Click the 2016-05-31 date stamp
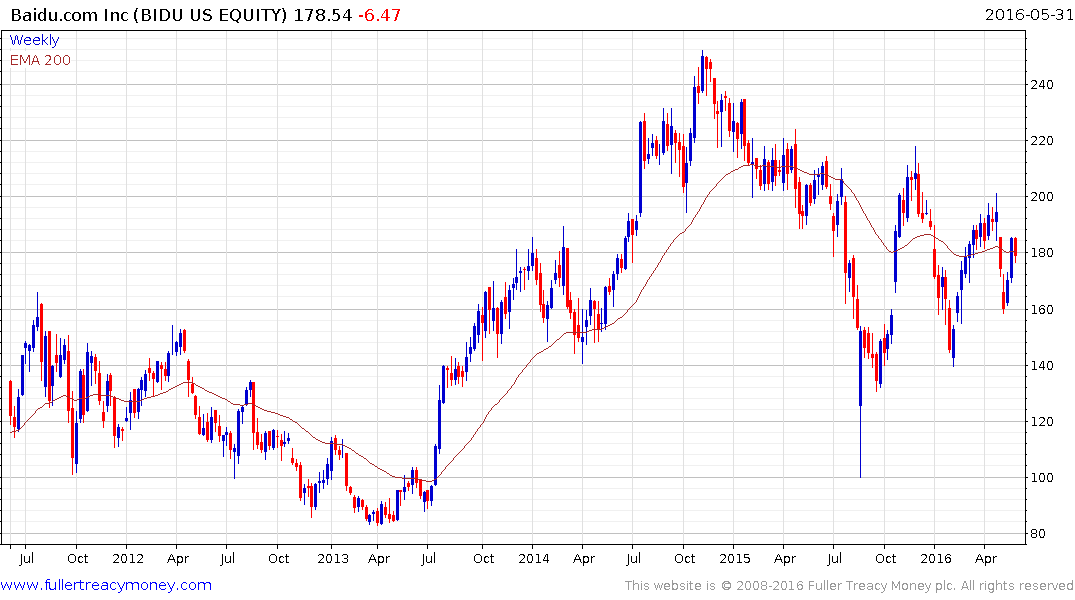Image resolution: width=1075 pixels, height=600 pixels. coord(1027,15)
